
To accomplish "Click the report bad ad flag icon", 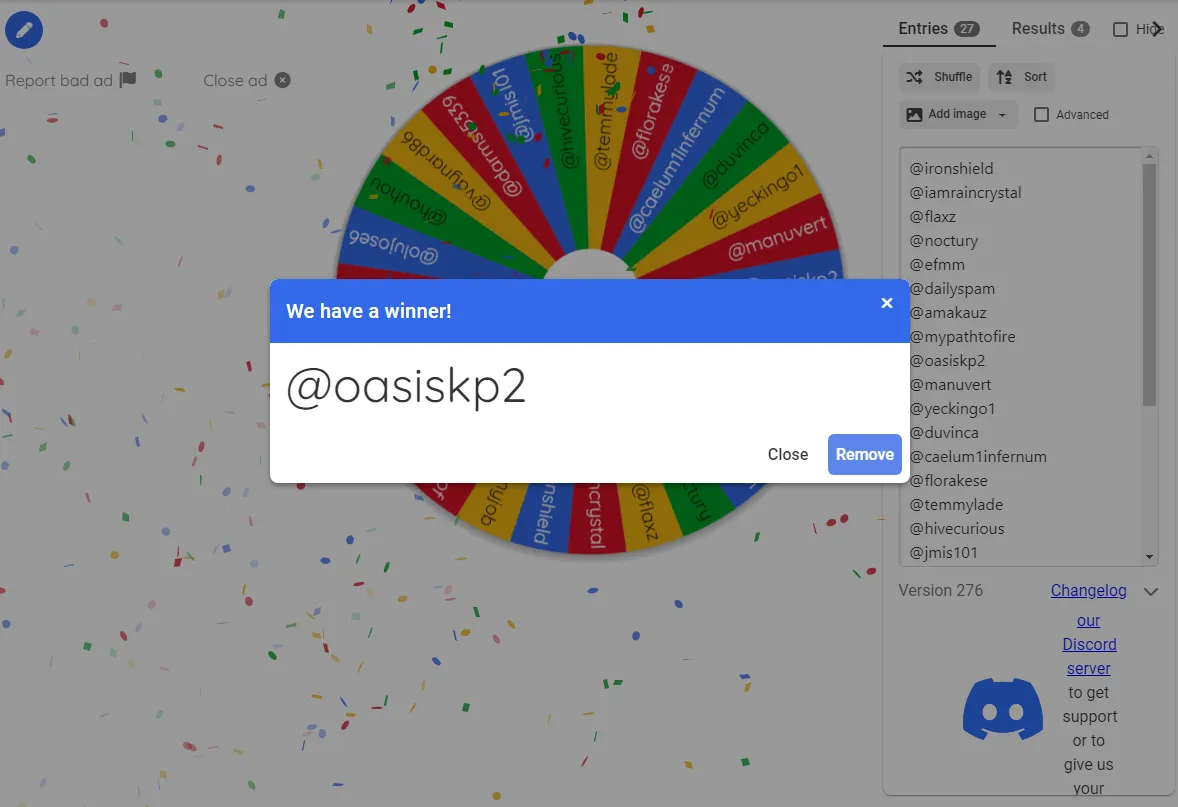I will click(128, 80).
